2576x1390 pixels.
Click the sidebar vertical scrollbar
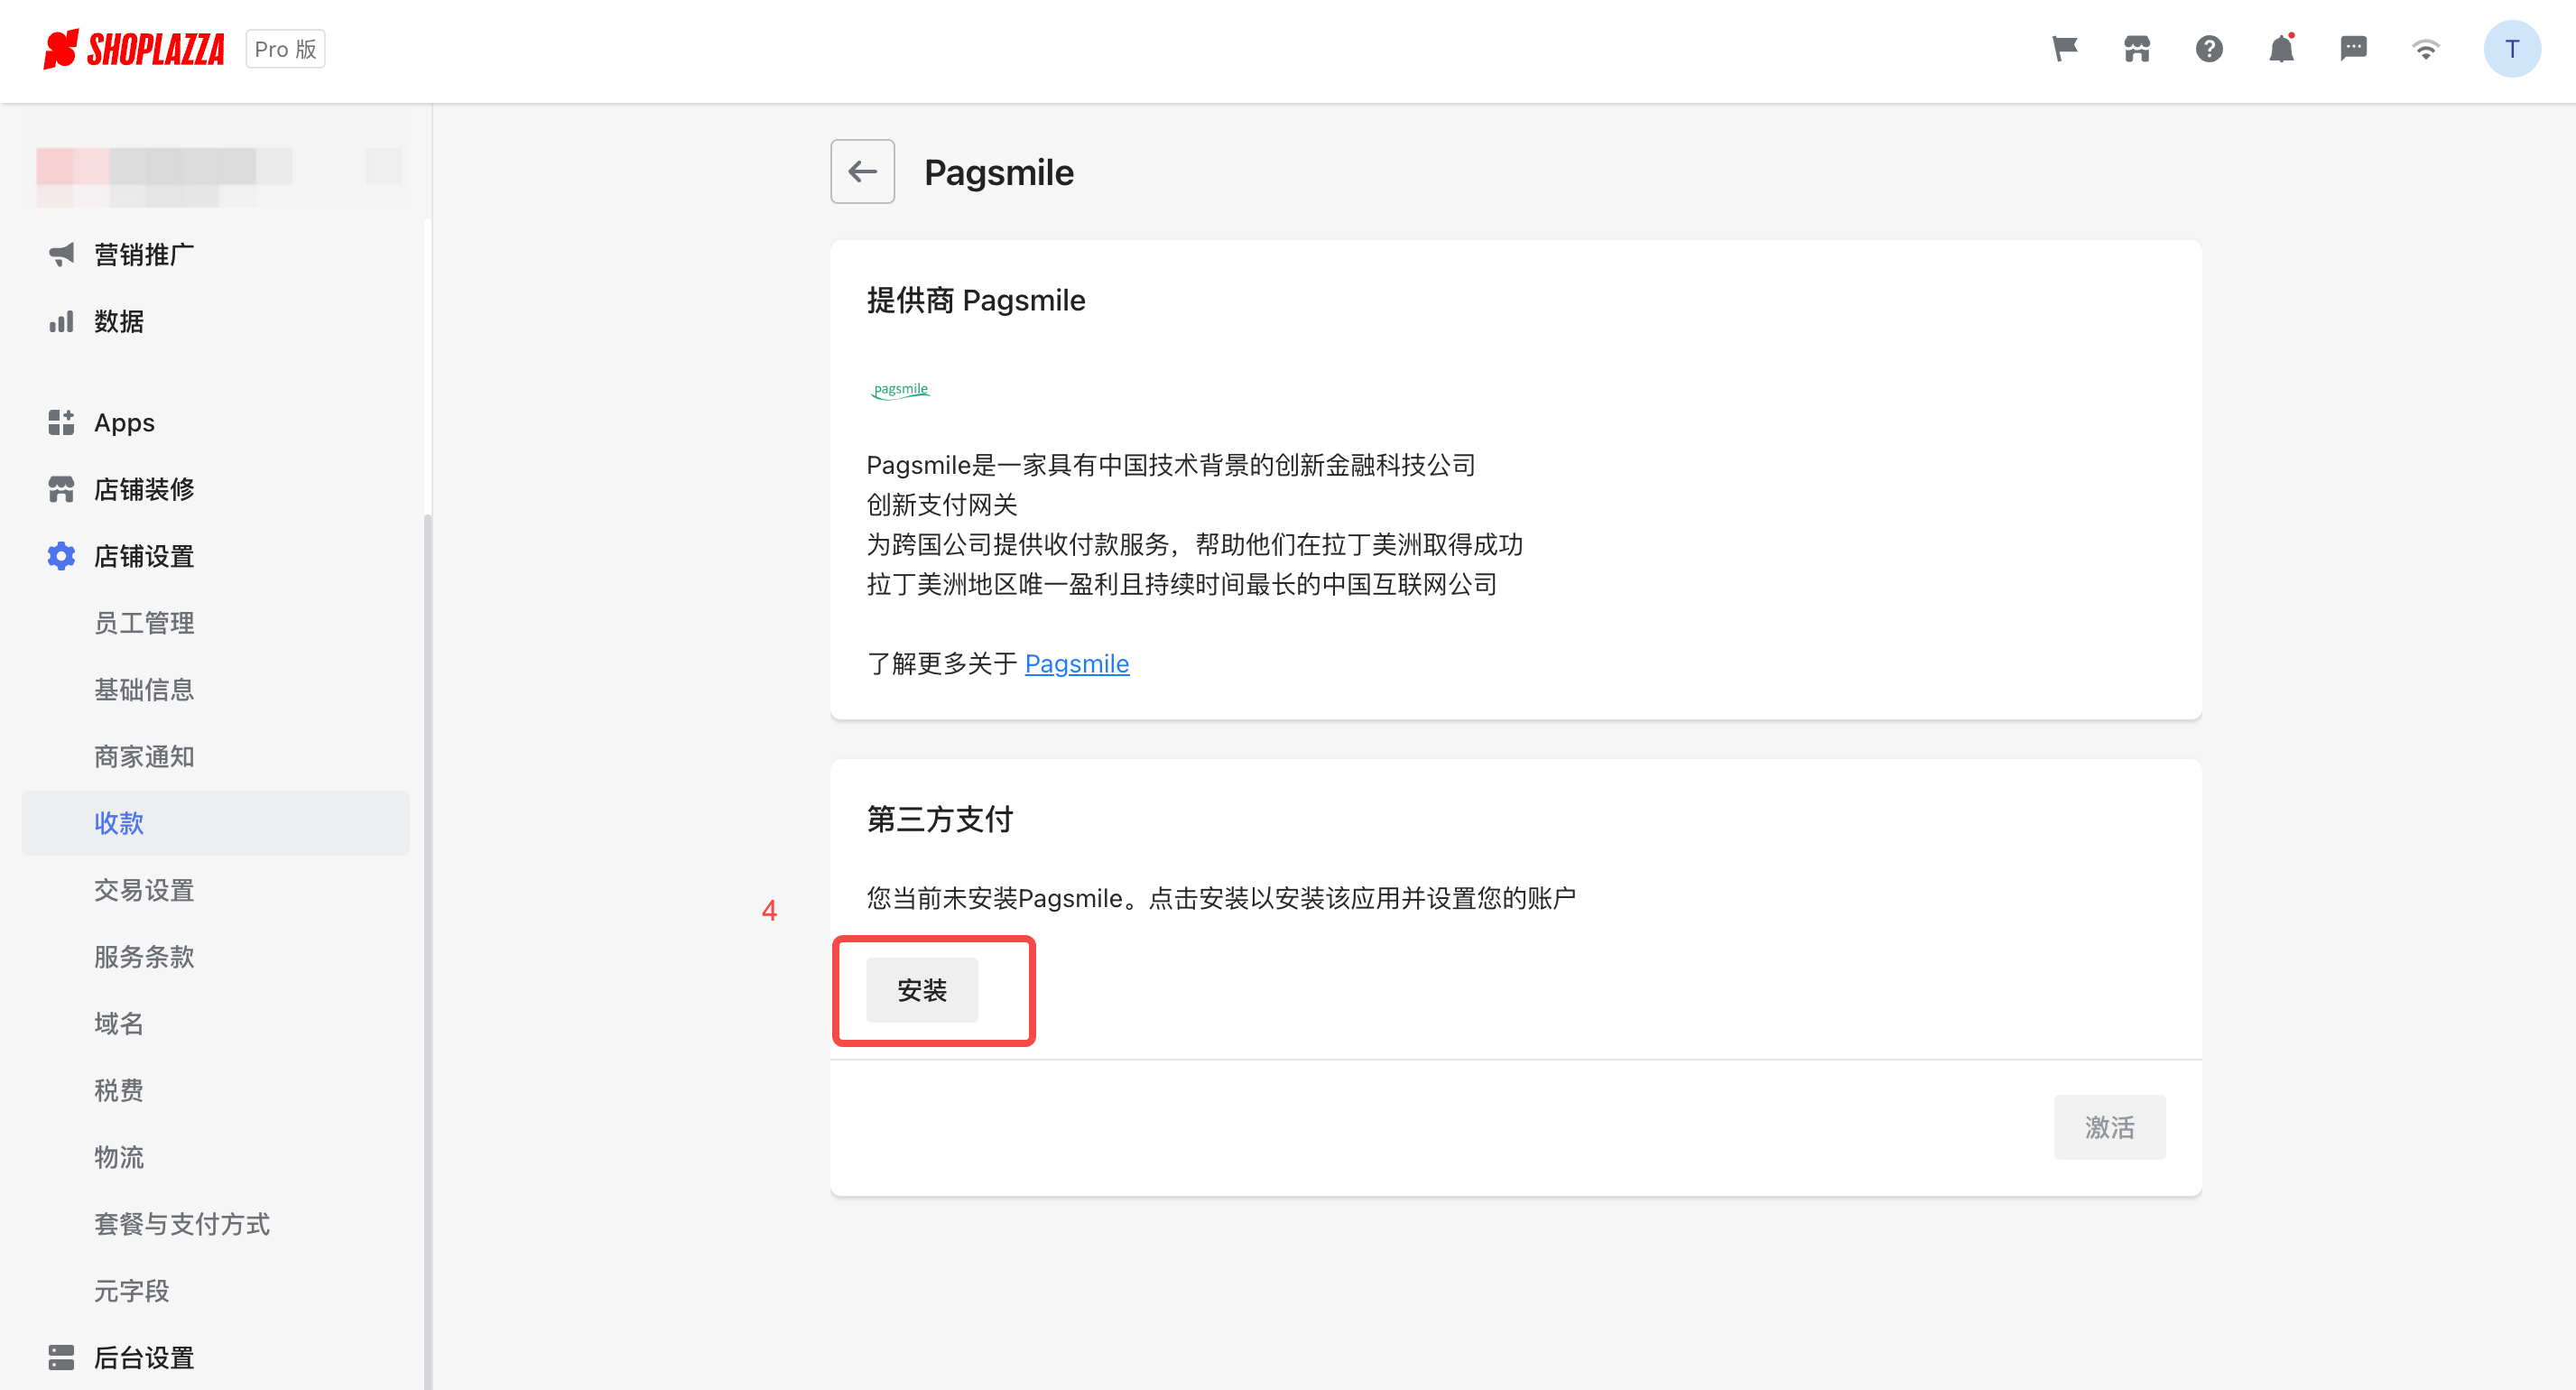point(427,950)
